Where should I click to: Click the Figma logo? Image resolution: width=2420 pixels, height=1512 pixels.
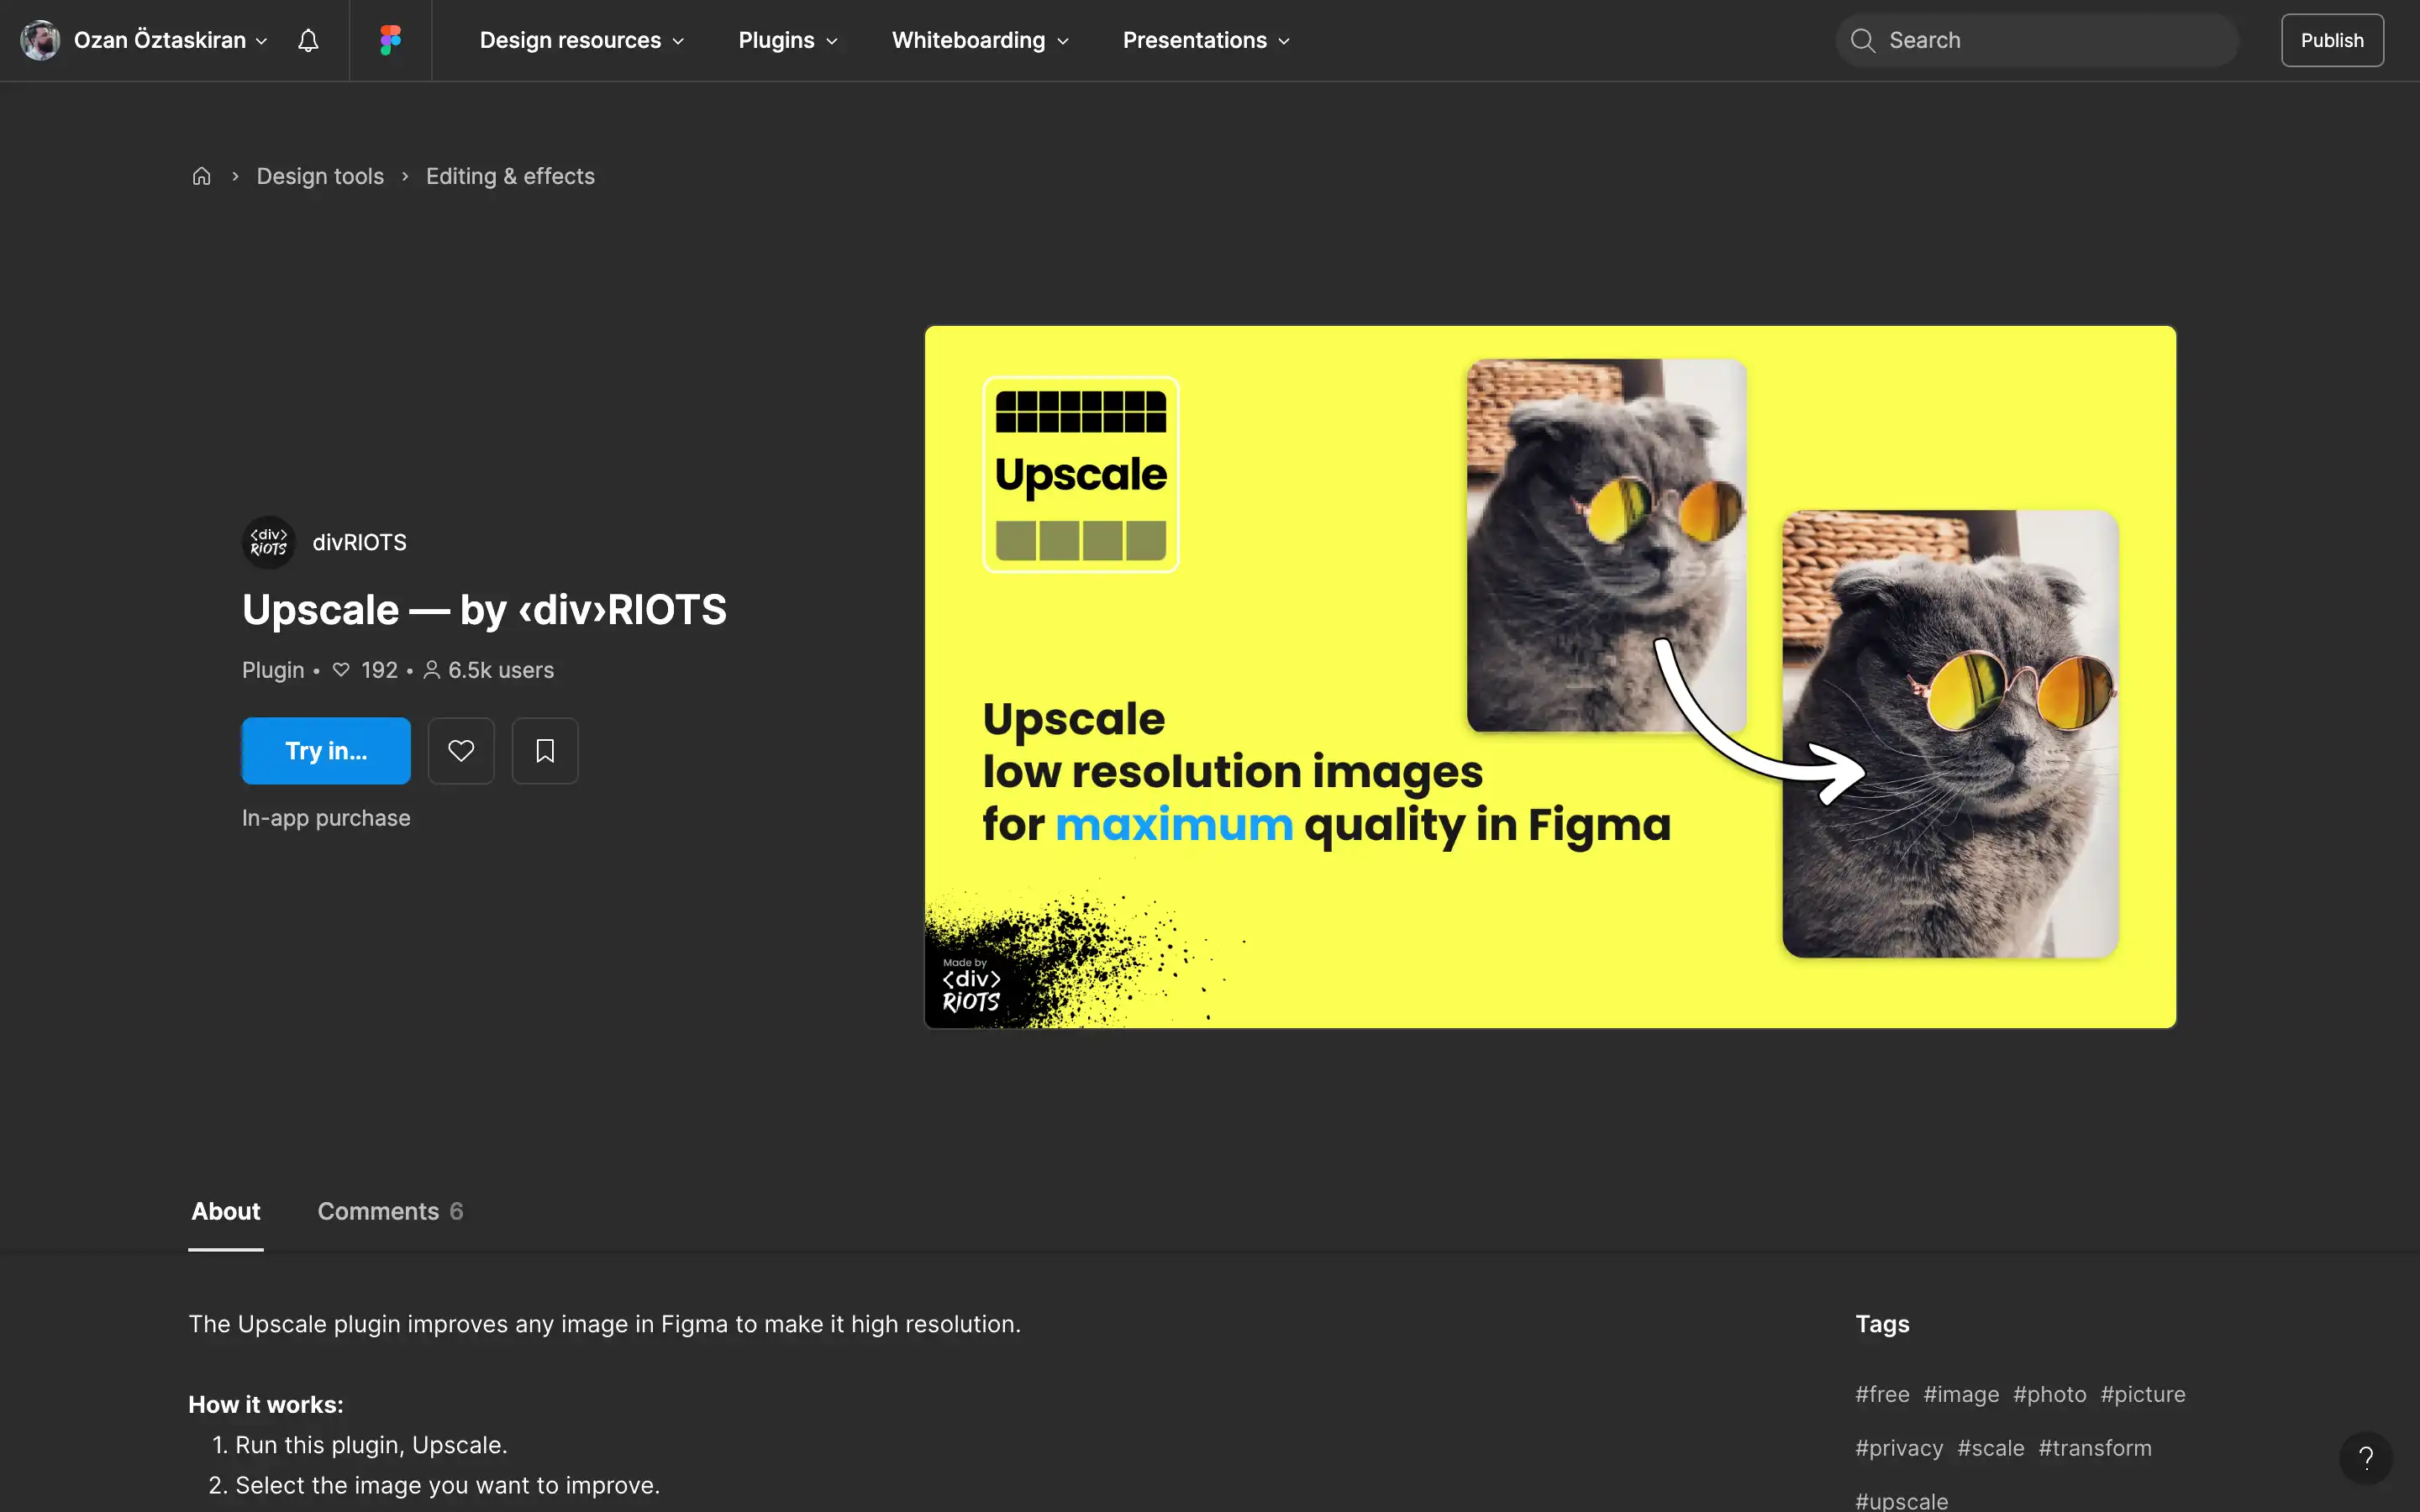(389, 40)
